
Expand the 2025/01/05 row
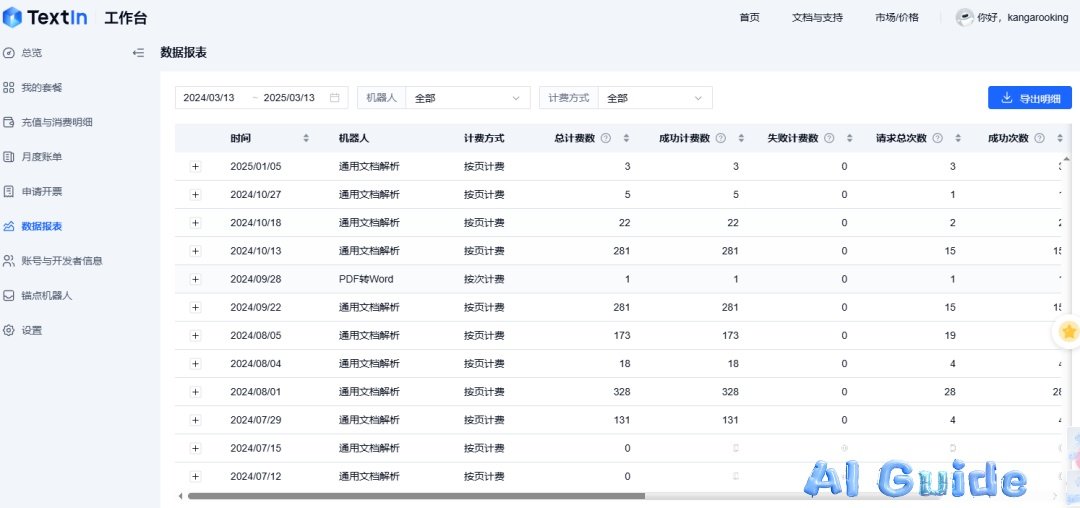click(x=196, y=167)
